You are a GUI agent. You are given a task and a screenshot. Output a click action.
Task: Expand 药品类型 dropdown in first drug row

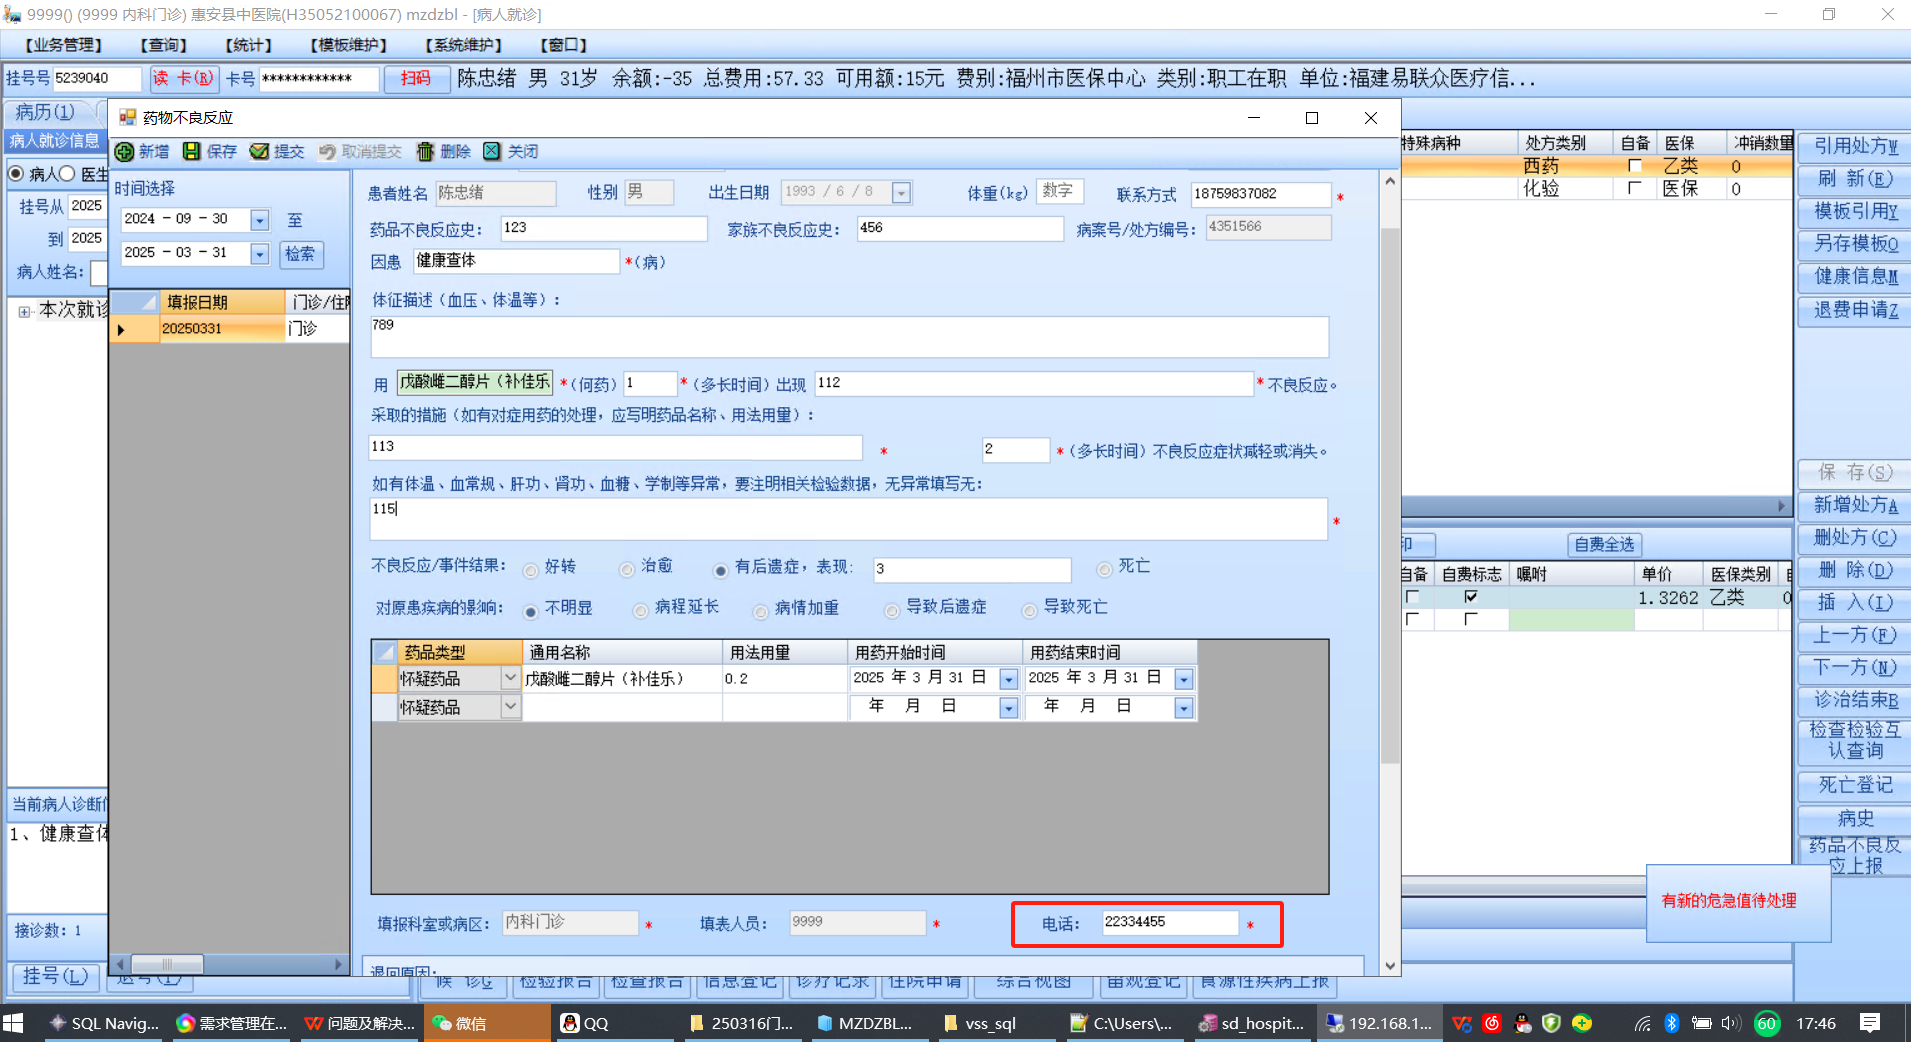(x=510, y=678)
